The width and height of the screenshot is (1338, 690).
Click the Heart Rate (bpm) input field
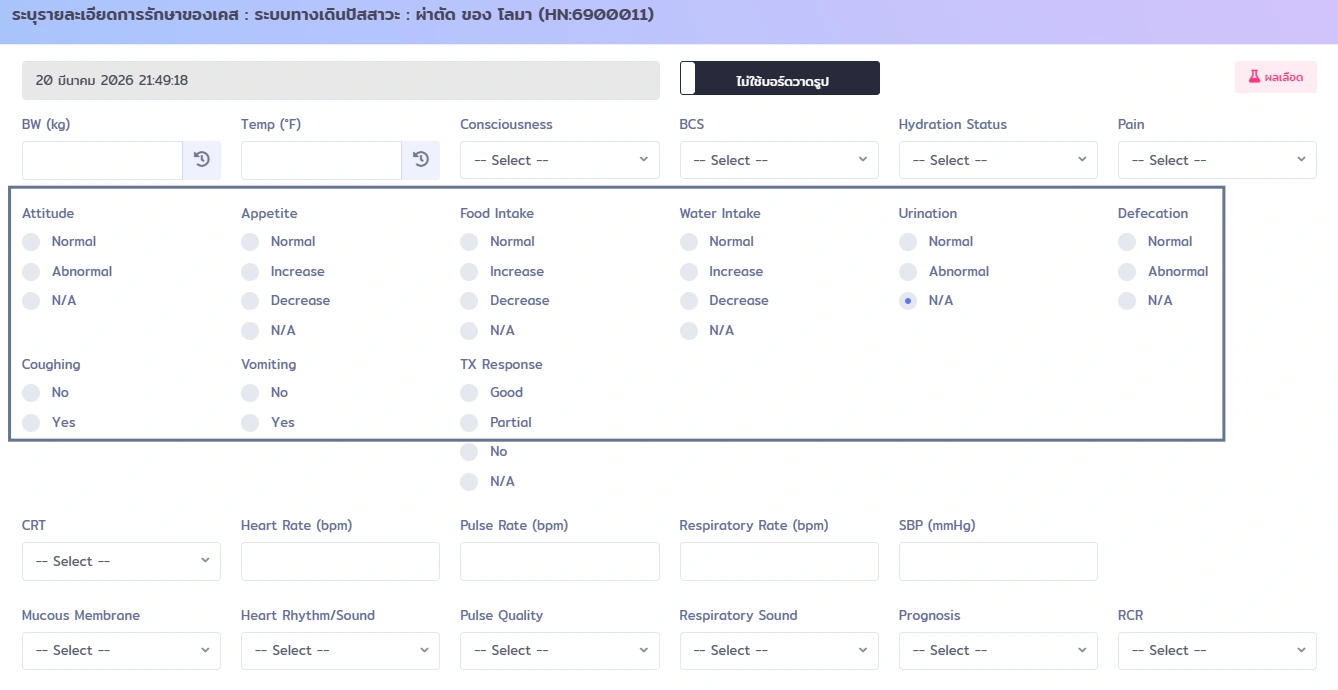coord(340,561)
